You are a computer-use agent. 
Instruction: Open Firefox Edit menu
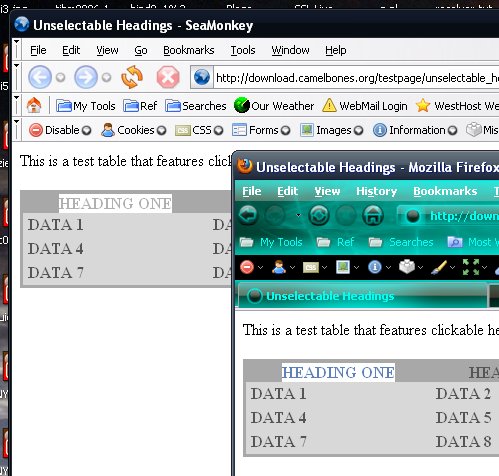[x=287, y=191]
